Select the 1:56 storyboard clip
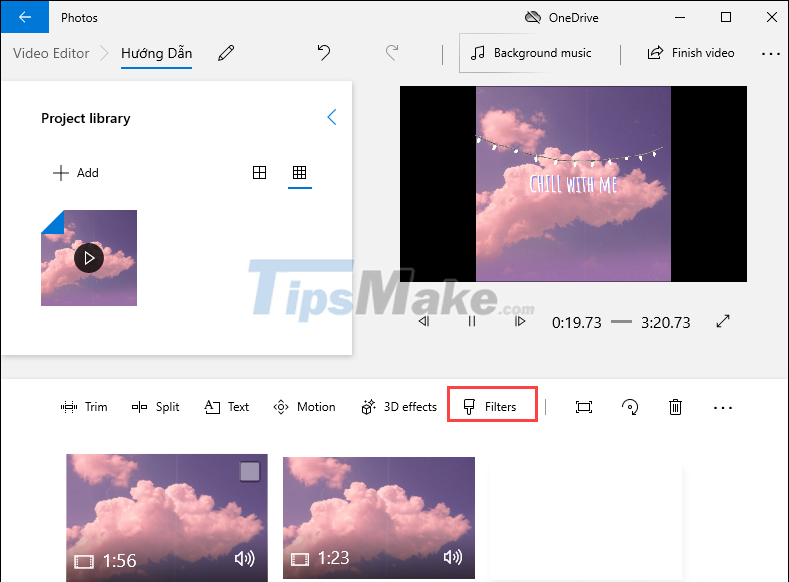 tap(167, 518)
